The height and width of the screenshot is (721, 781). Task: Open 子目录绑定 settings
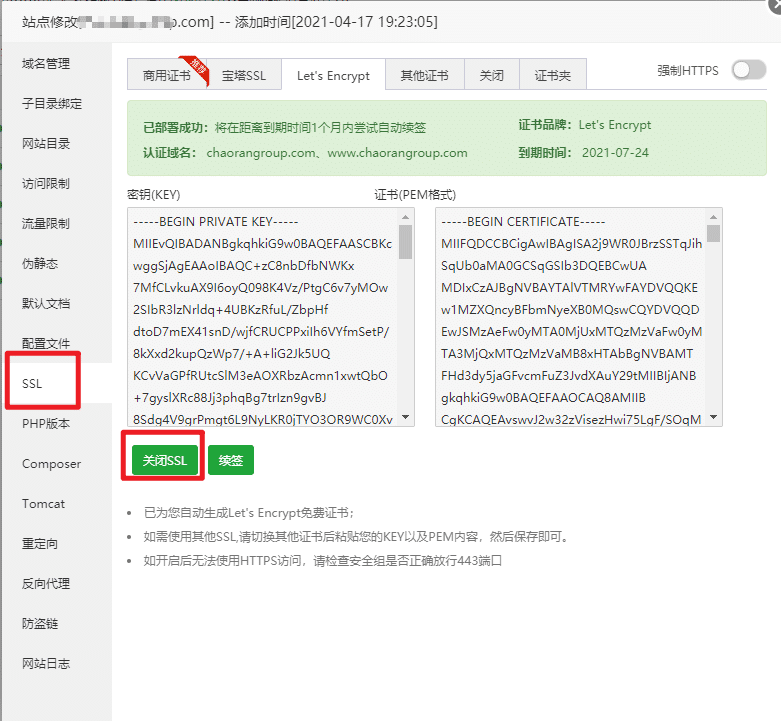tap(52, 104)
